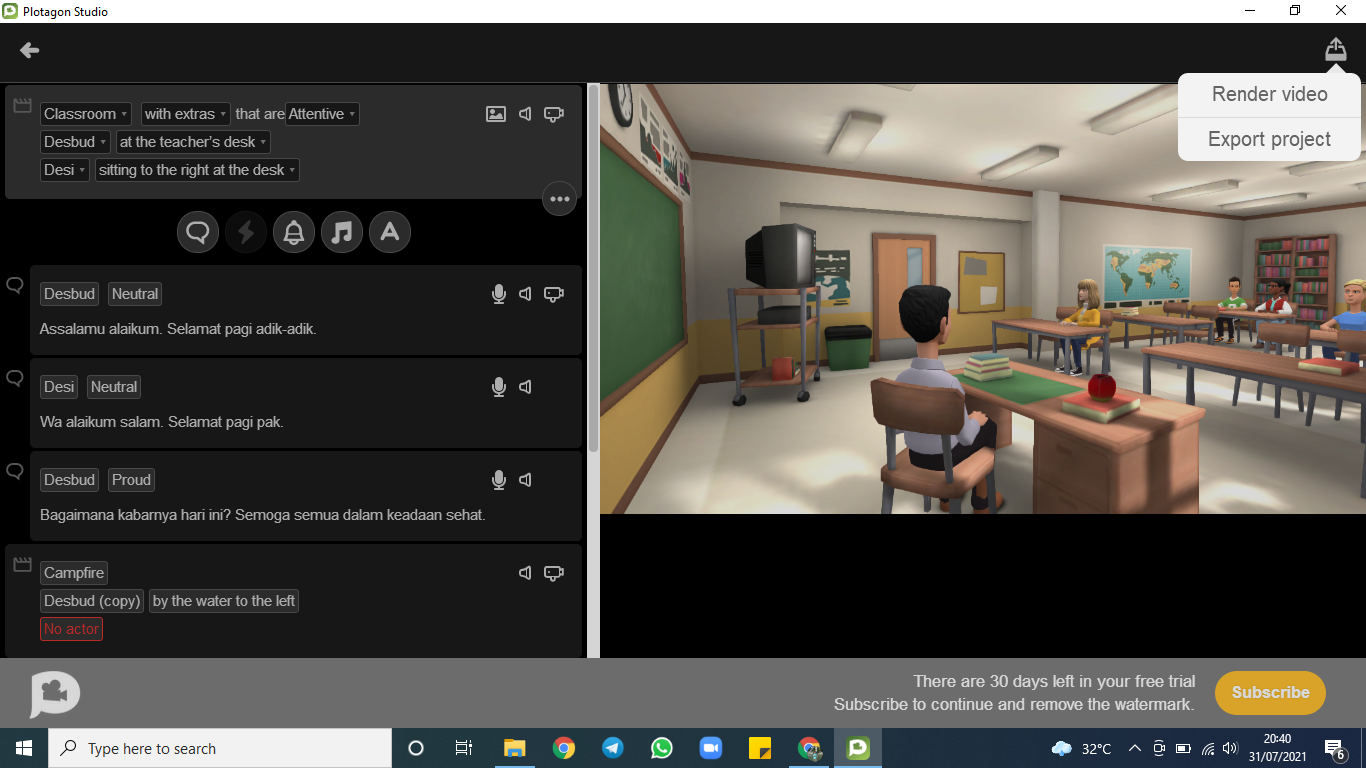Add an action with lightning button
The width and height of the screenshot is (1366, 768).
(x=246, y=233)
